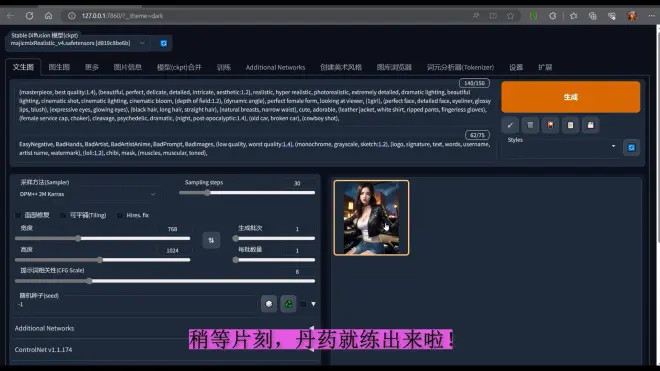
Task: Click the seed input field
Action: pyautogui.click(x=137, y=304)
